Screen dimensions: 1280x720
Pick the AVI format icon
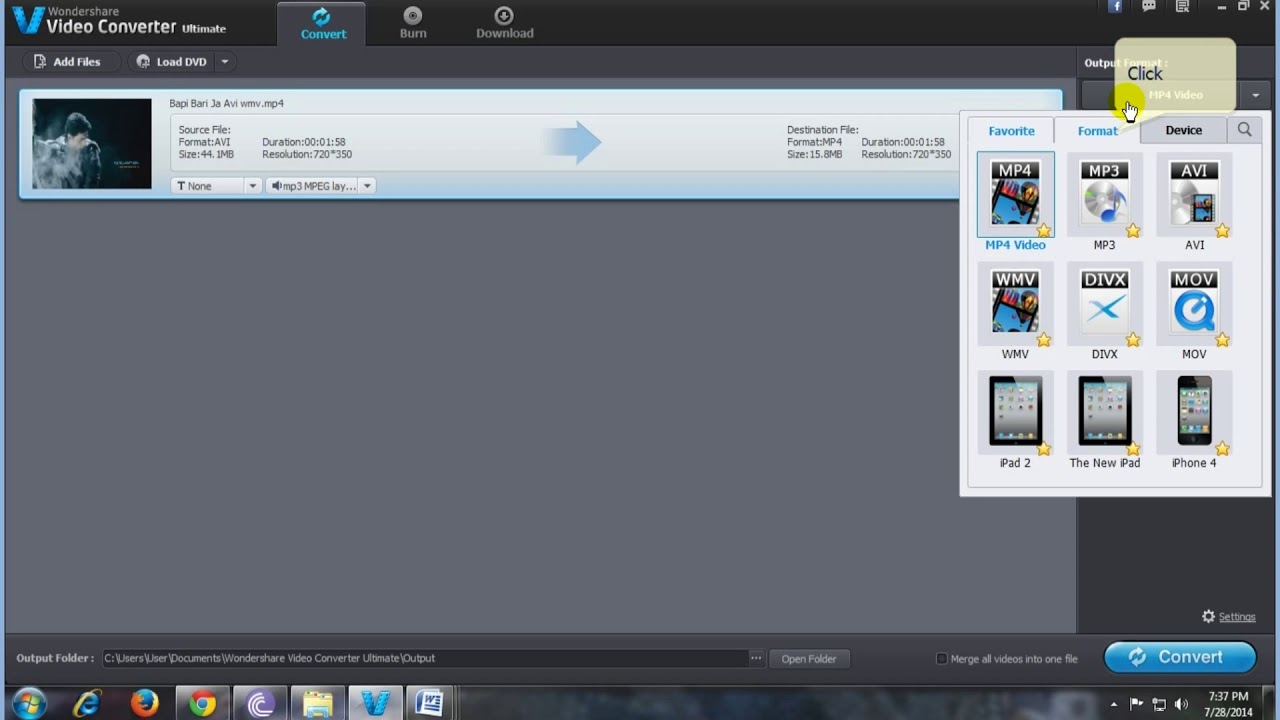[x=1194, y=194]
